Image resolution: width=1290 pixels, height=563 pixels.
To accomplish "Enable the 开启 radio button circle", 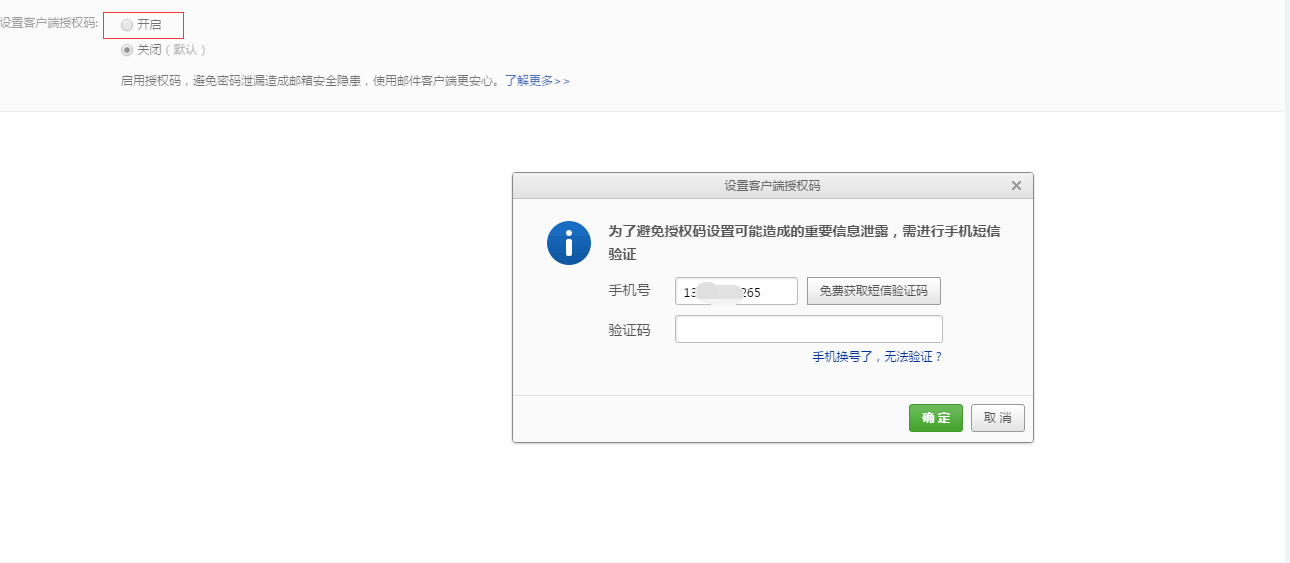I will coord(127,24).
